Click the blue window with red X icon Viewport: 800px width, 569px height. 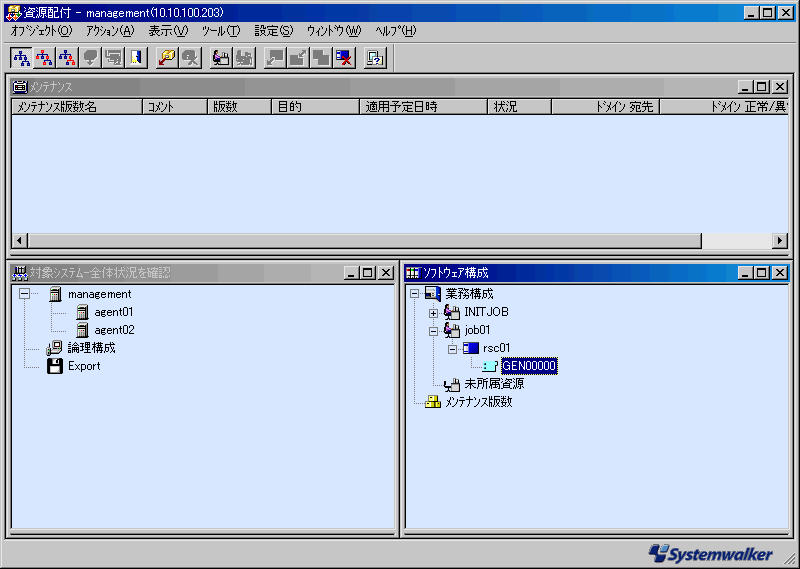[x=344, y=58]
